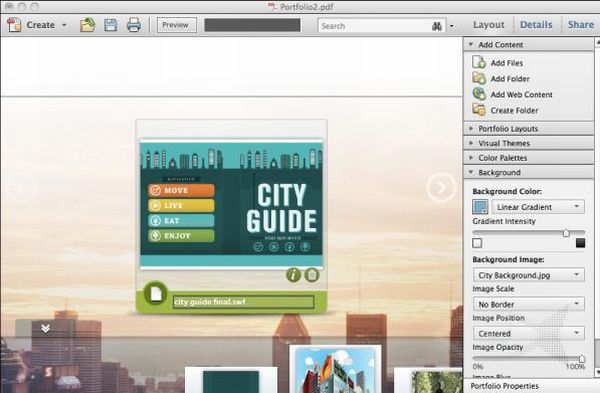Image resolution: width=600 pixels, height=393 pixels.
Task: Click the black gradient end swatch
Action: [x=580, y=243]
